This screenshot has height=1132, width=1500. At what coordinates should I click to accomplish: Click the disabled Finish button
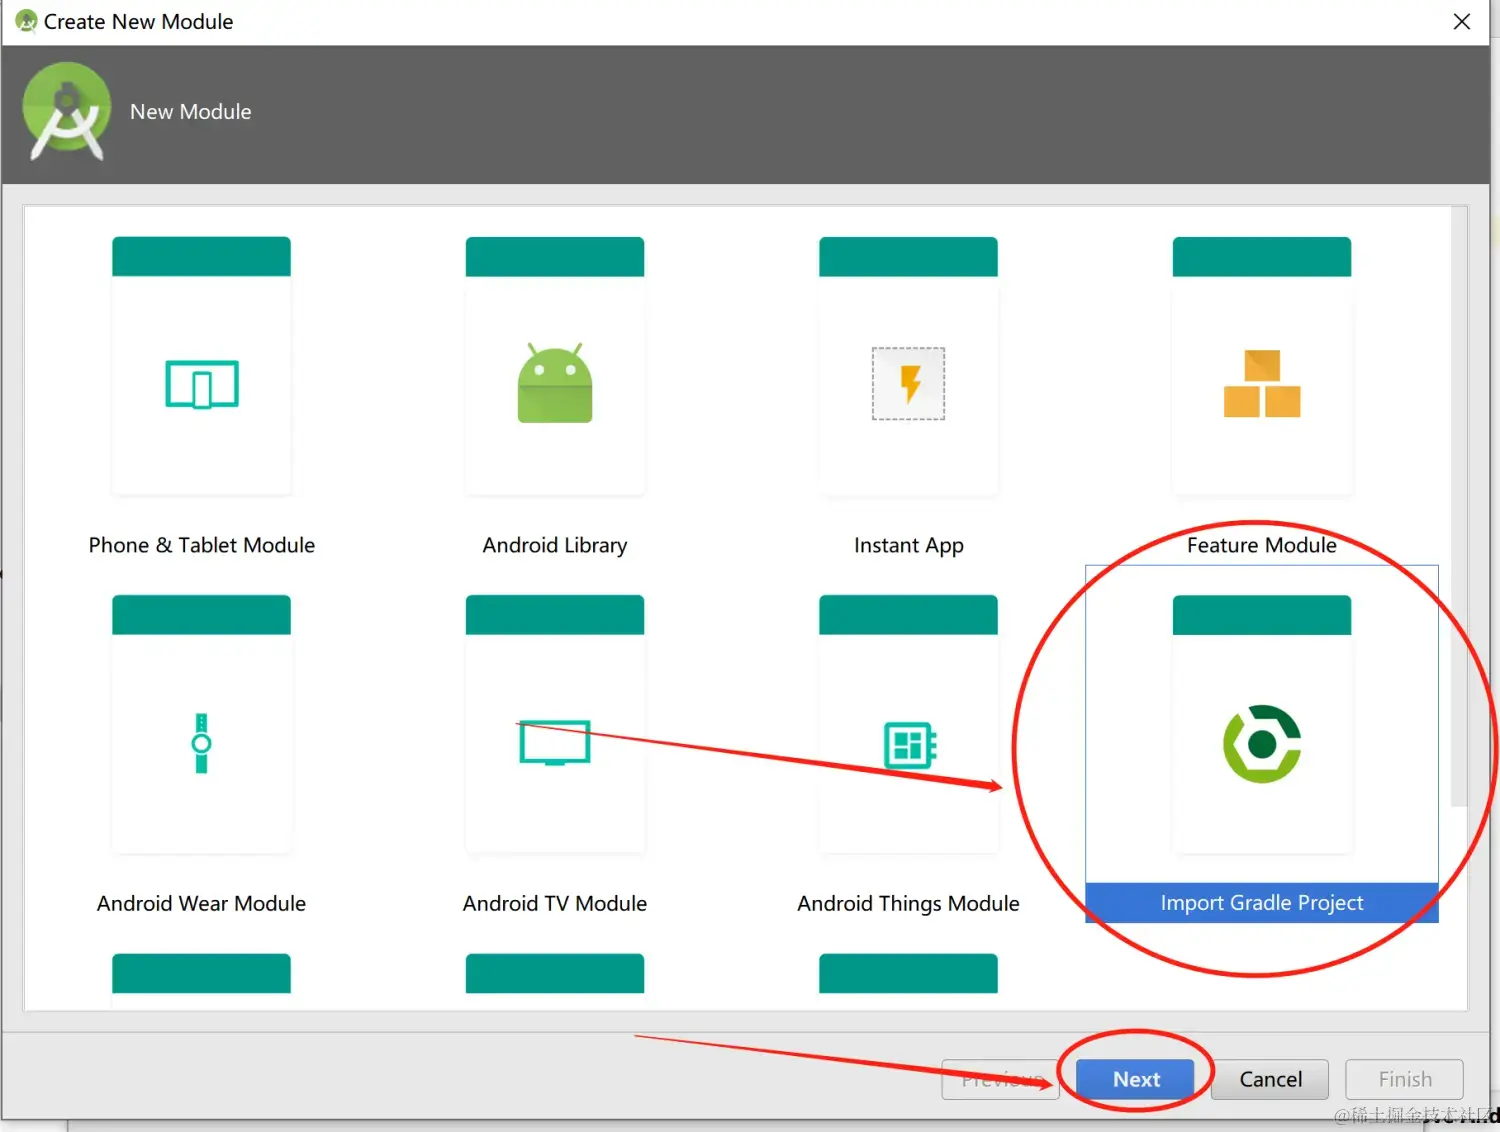click(x=1404, y=1079)
